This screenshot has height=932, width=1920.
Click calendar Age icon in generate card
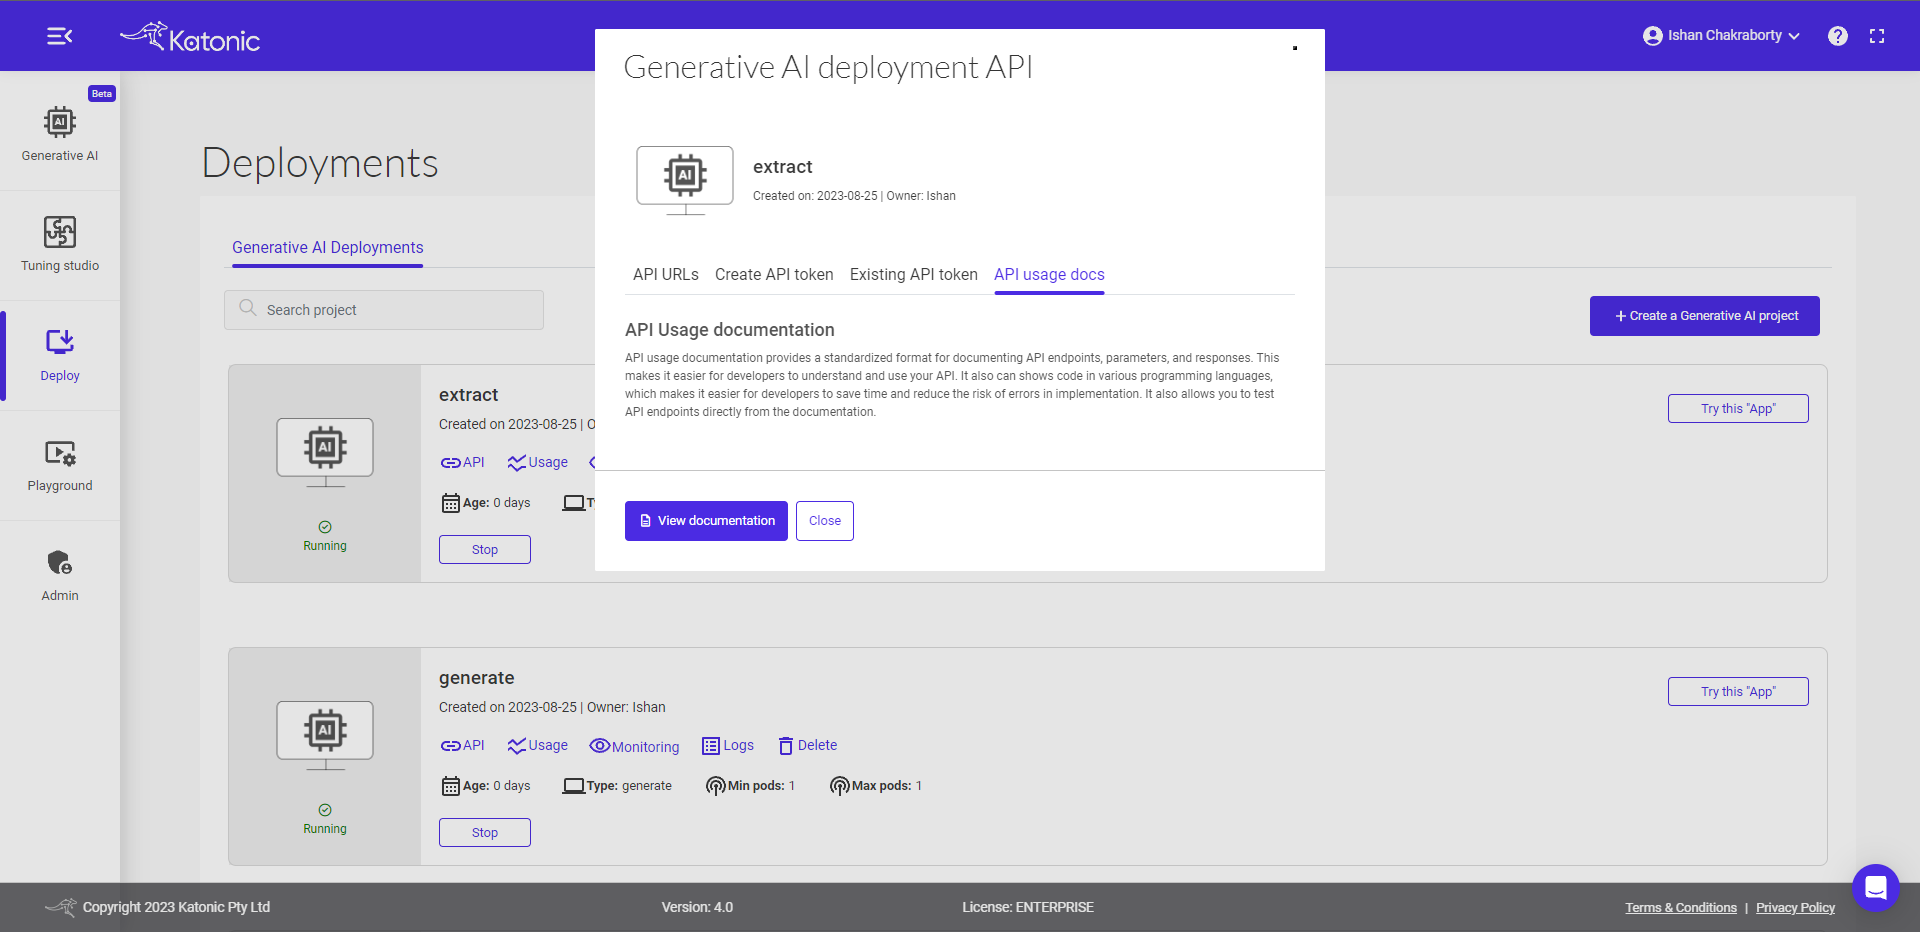(x=451, y=786)
